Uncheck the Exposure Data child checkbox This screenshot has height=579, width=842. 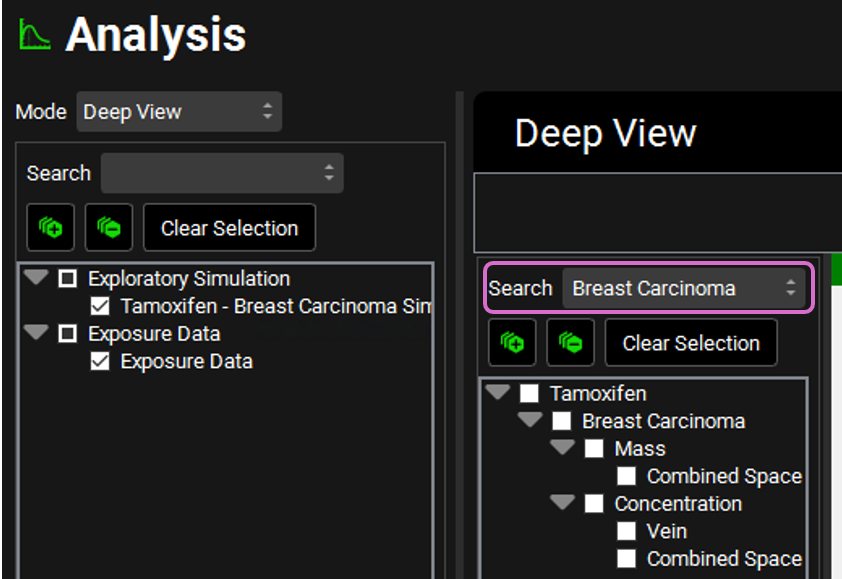click(100, 361)
